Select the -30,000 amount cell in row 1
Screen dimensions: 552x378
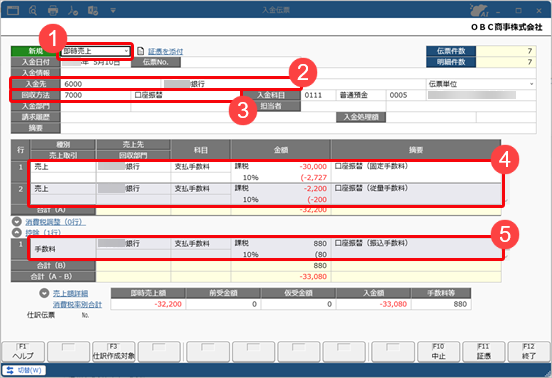[281, 166]
